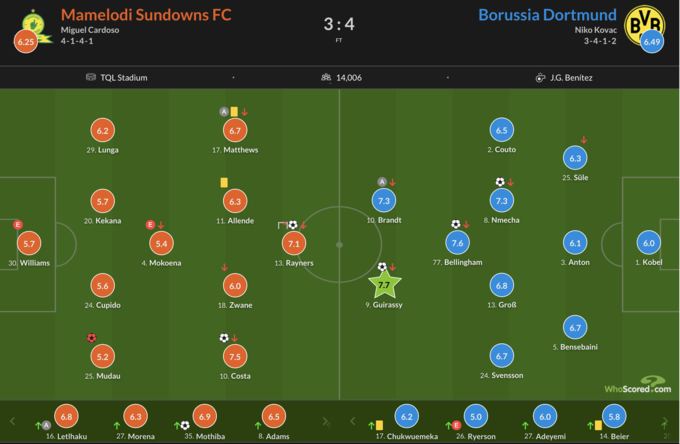Click the attendance crowd icon
The height and width of the screenshot is (444, 680).
(325, 77)
